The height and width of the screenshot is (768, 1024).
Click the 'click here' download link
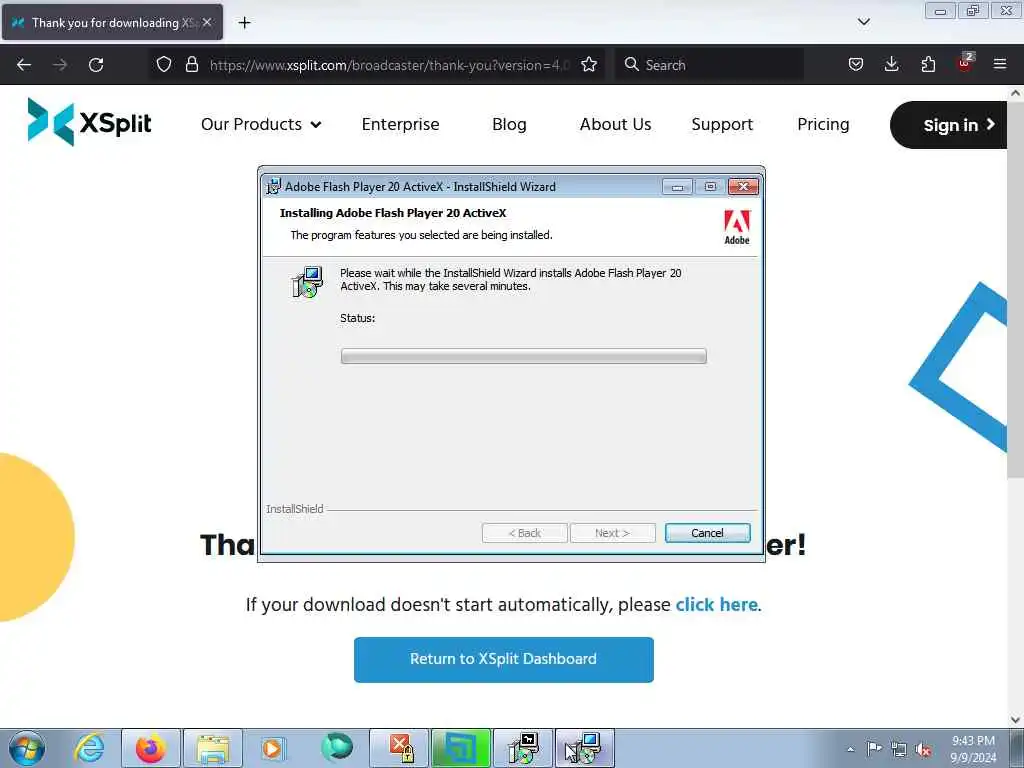point(716,605)
